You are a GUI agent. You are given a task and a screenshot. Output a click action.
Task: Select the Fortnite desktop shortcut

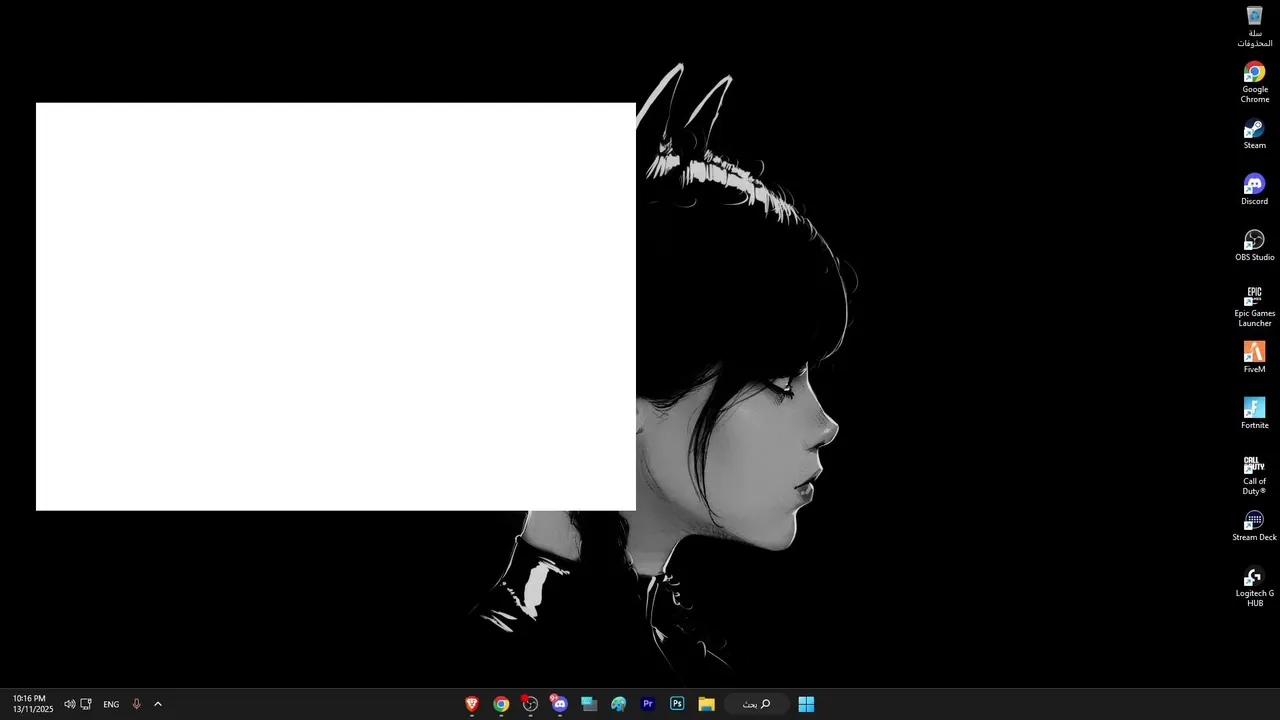(1254, 414)
